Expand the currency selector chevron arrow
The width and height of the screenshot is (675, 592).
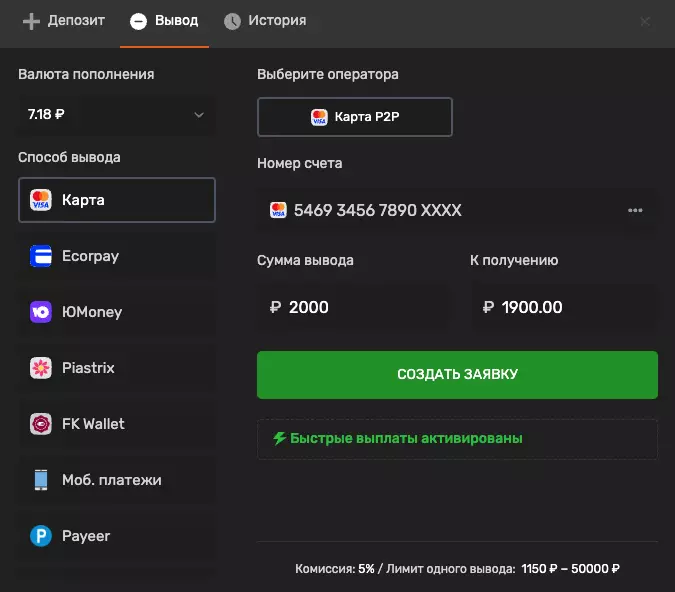pos(198,115)
